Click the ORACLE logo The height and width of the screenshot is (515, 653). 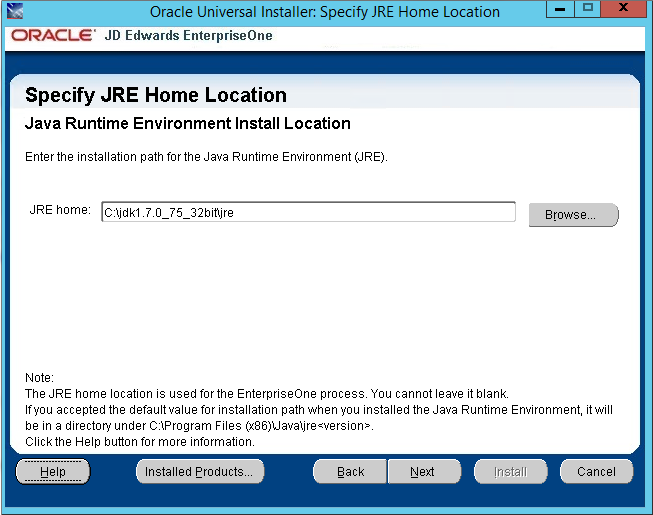pos(53,35)
